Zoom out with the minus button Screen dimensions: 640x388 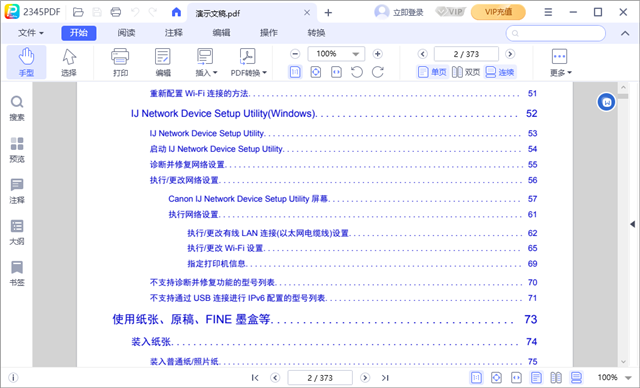pyautogui.click(x=295, y=54)
